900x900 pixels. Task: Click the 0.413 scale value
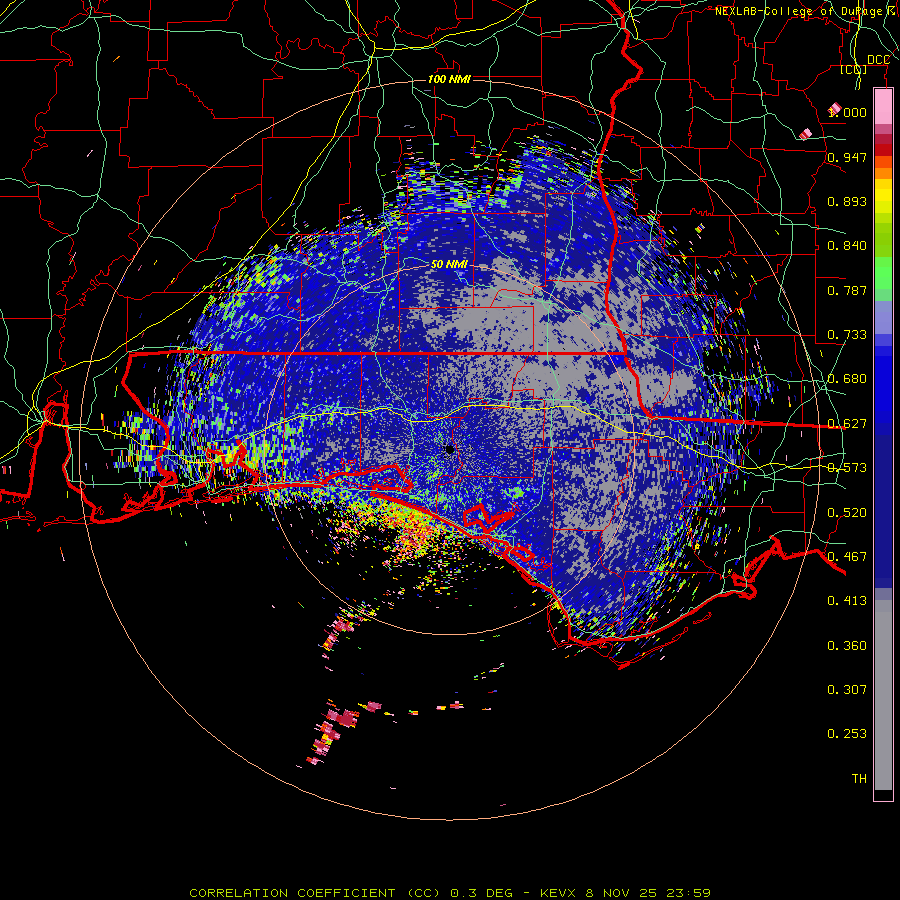pyautogui.click(x=847, y=601)
